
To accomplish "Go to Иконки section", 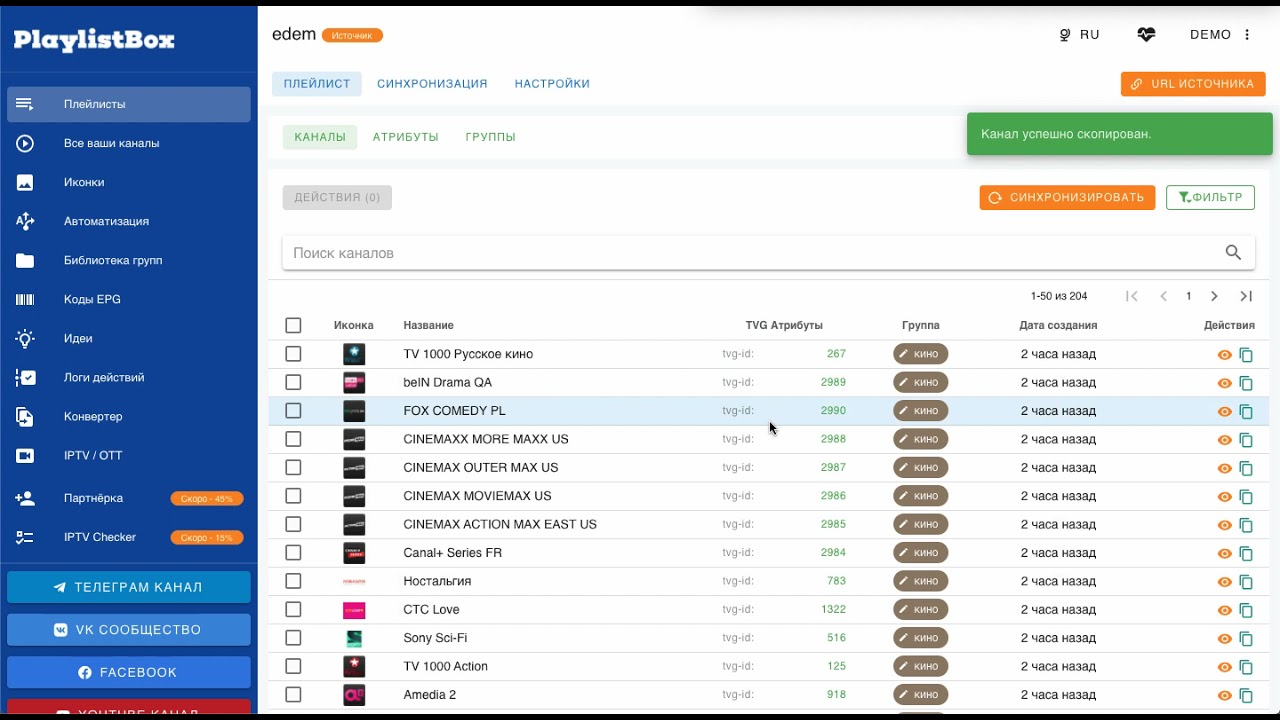I will click(x=129, y=182).
